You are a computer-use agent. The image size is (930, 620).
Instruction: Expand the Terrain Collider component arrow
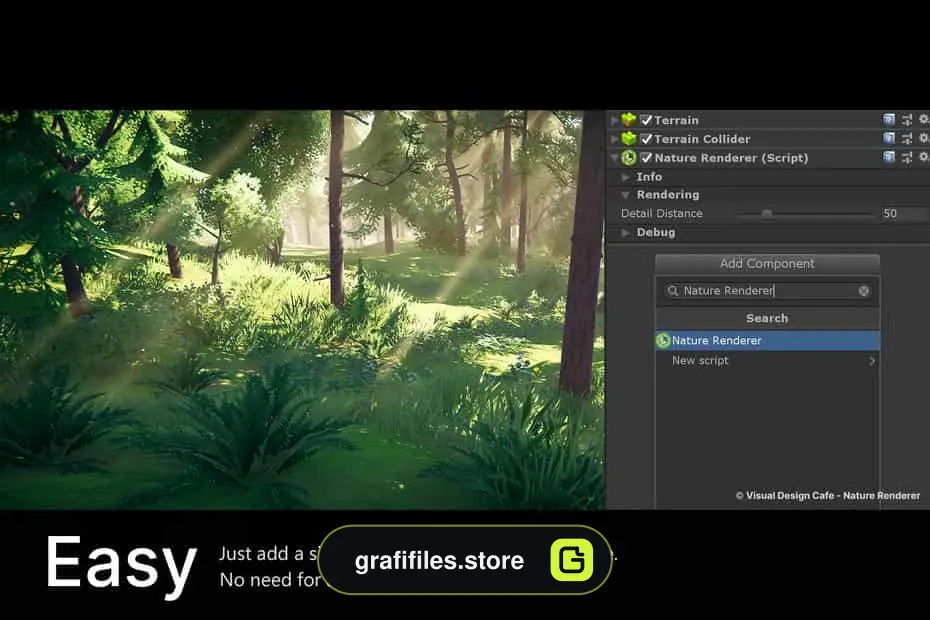(x=614, y=139)
